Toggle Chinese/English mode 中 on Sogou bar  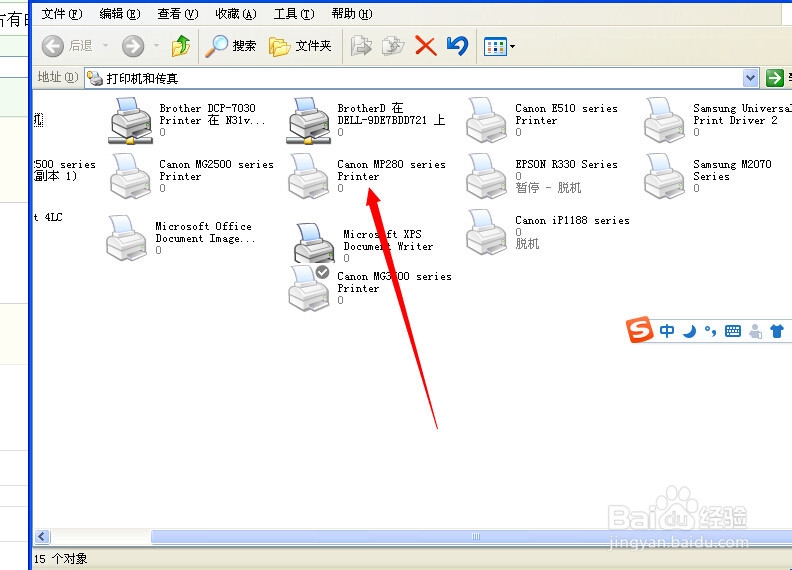pos(667,331)
